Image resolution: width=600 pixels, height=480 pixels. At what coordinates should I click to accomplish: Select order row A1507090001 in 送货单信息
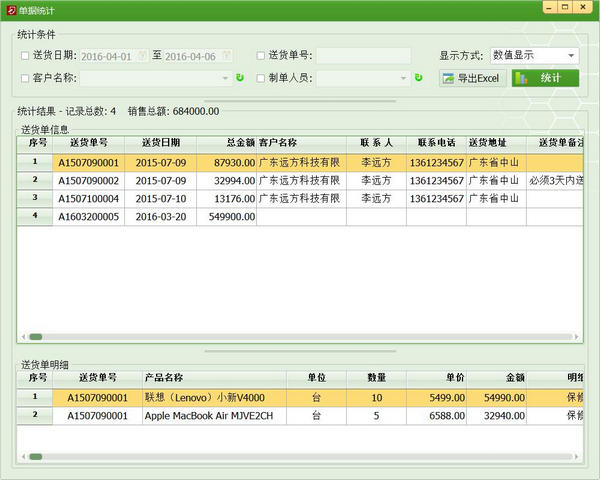coord(300,163)
